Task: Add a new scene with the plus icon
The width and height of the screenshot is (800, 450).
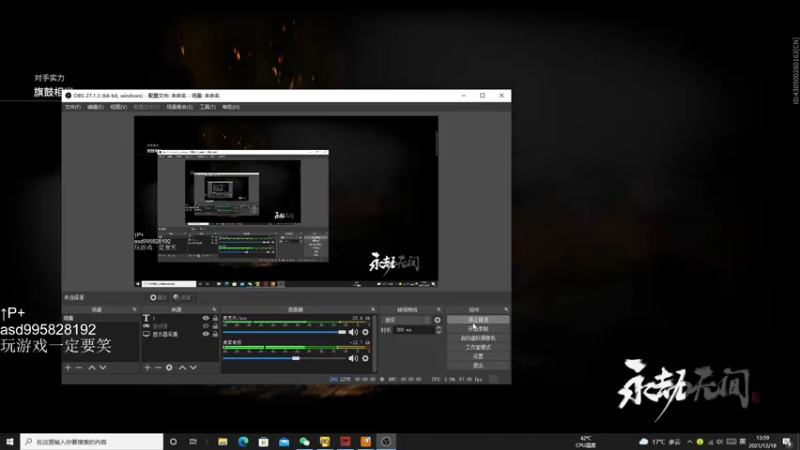Action: [68, 367]
